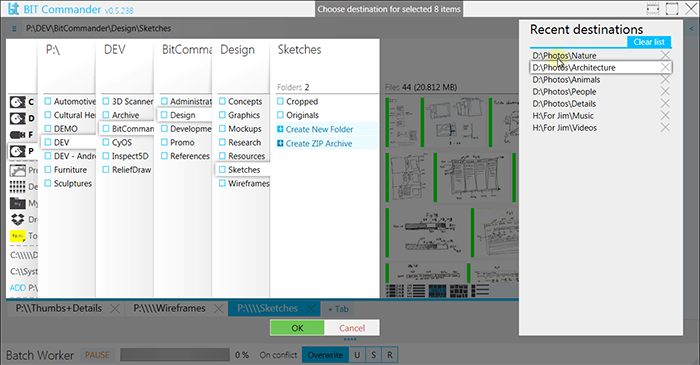This screenshot has height=365, width=700.
Task: Remove D:\Photos\Details from recent list
Action: tap(665, 104)
